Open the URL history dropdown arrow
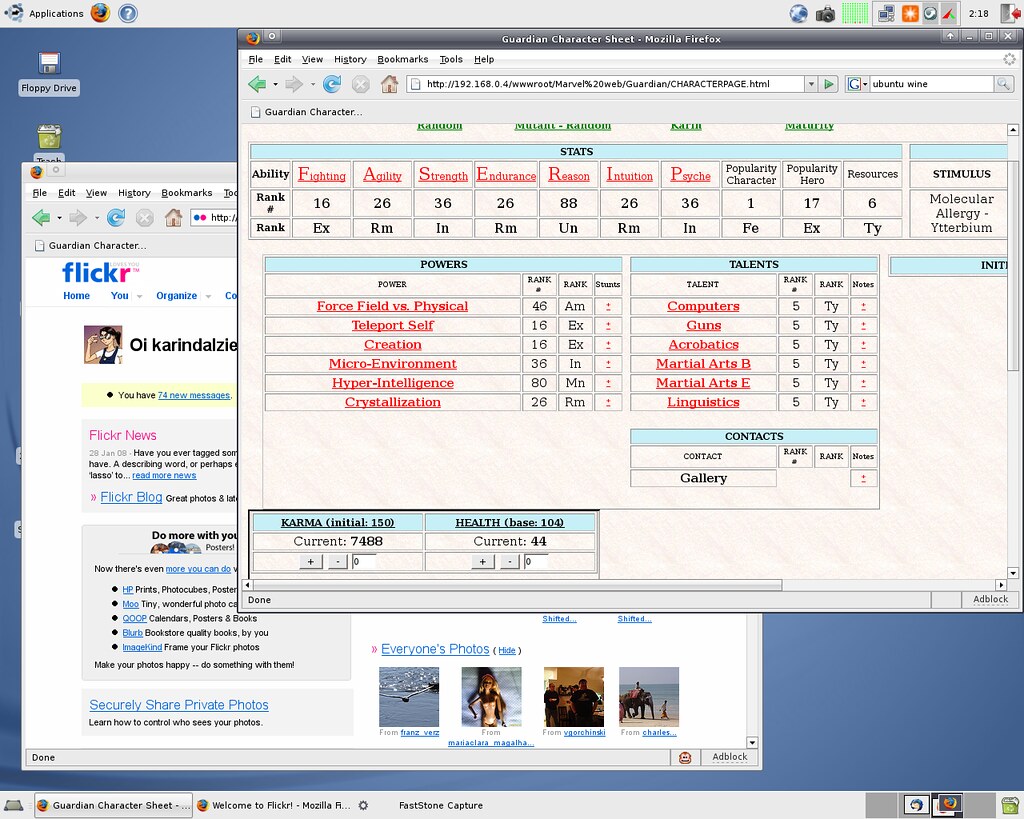The width and height of the screenshot is (1024, 819). tap(811, 84)
